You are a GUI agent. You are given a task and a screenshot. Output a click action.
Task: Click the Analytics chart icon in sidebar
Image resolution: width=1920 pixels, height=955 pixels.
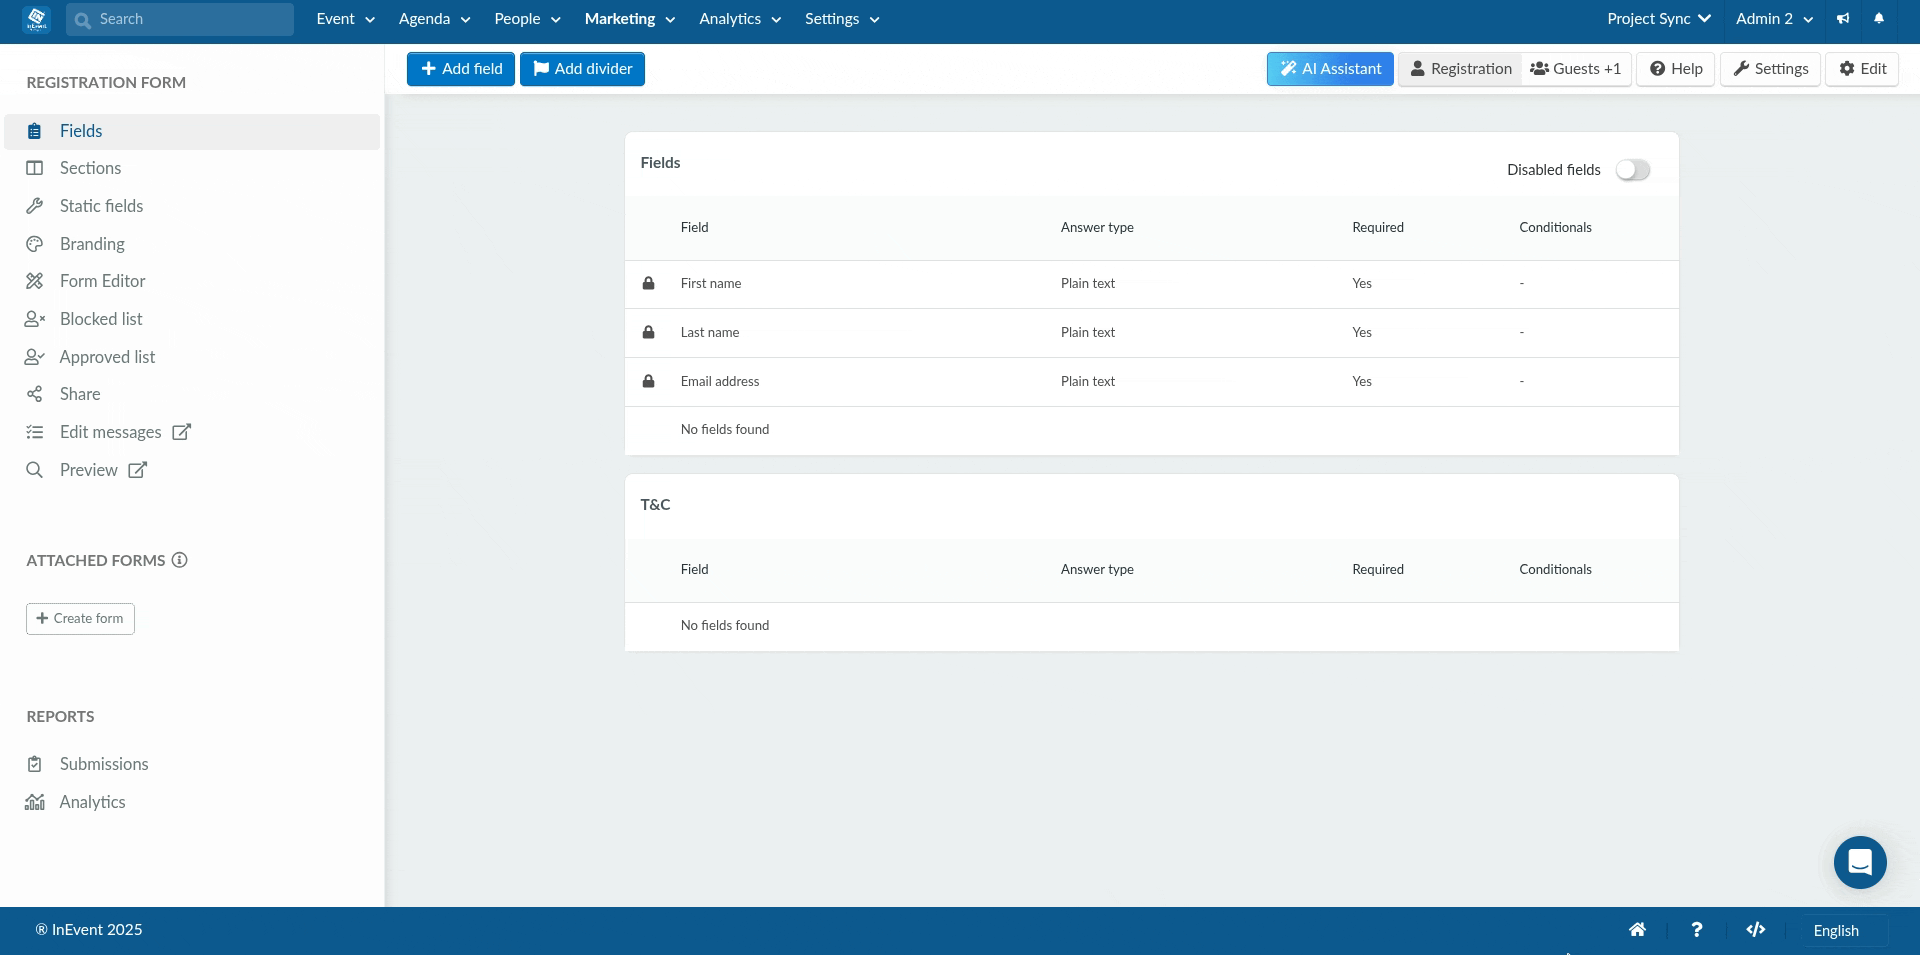pyautogui.click(x=35, y=802)
